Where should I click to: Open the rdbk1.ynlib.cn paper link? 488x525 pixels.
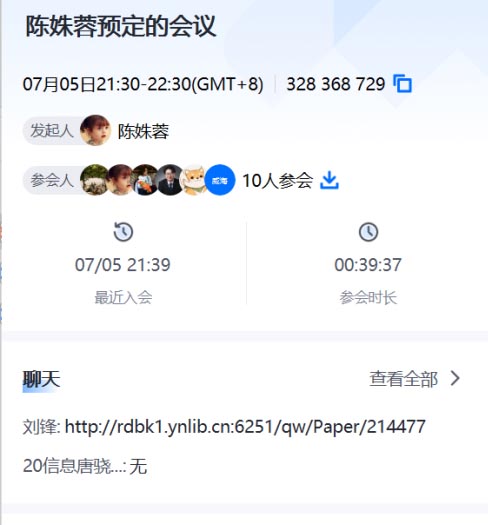tap(245, 427)
